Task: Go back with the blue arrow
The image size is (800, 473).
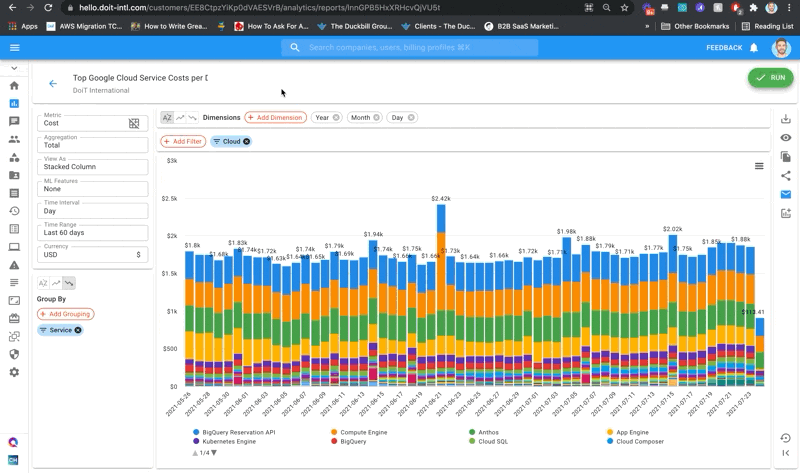Action: pos(53,84)
